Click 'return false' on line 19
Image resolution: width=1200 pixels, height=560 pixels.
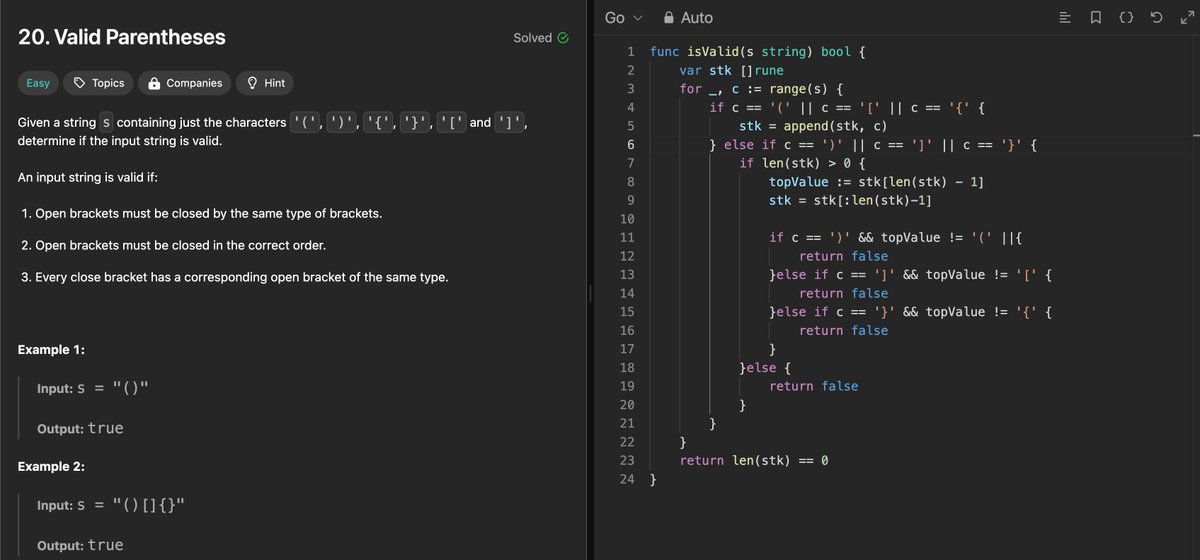click(x=813, y=386)
